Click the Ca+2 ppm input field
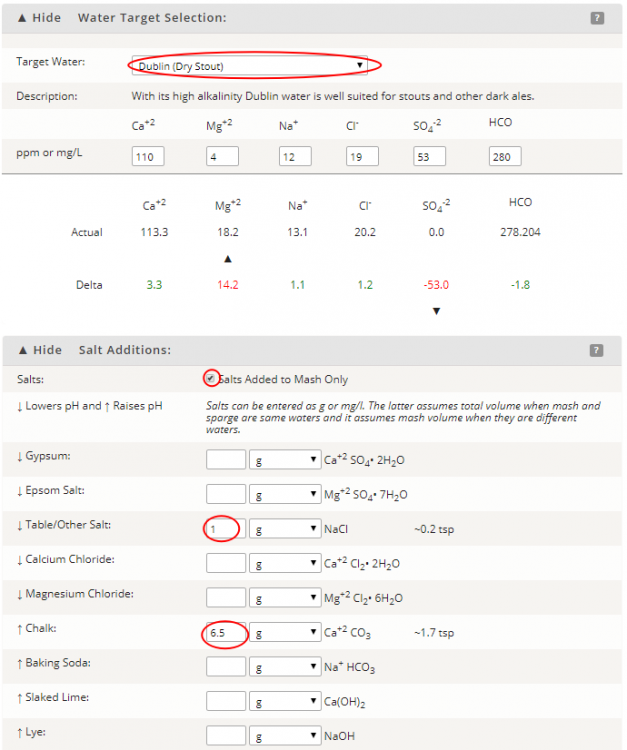The width and height of the screenshot is (627, 750). (148, 157)
